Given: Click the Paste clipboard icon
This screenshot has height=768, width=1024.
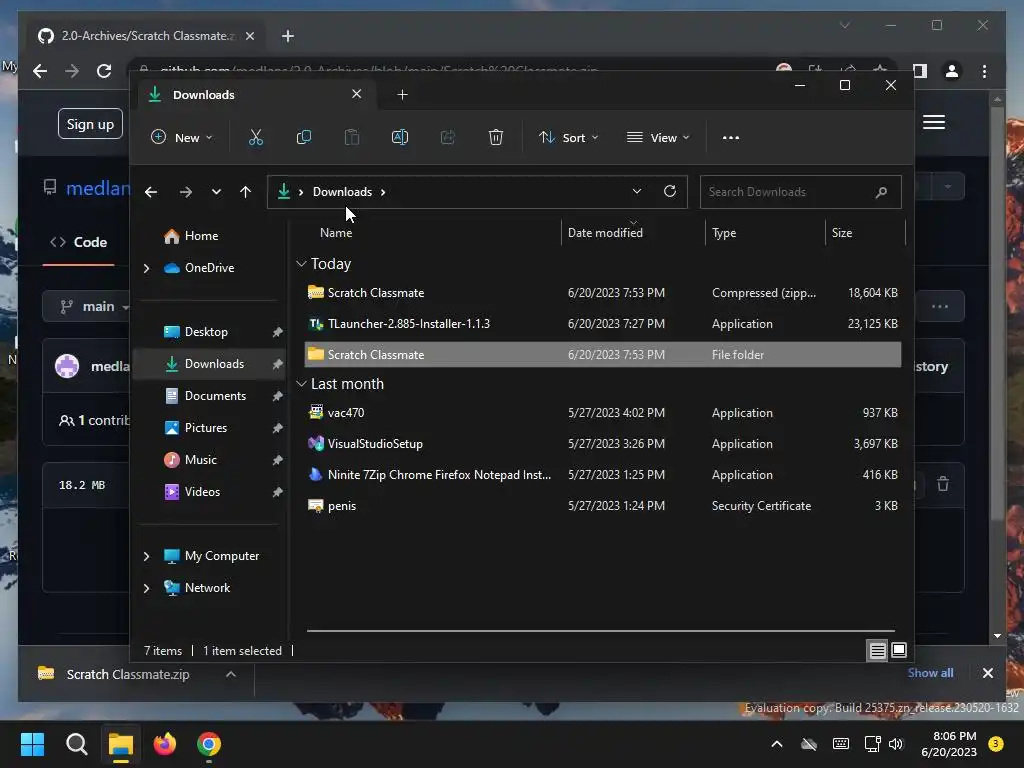Looking at the screenshot, I should tap(352, 137).
